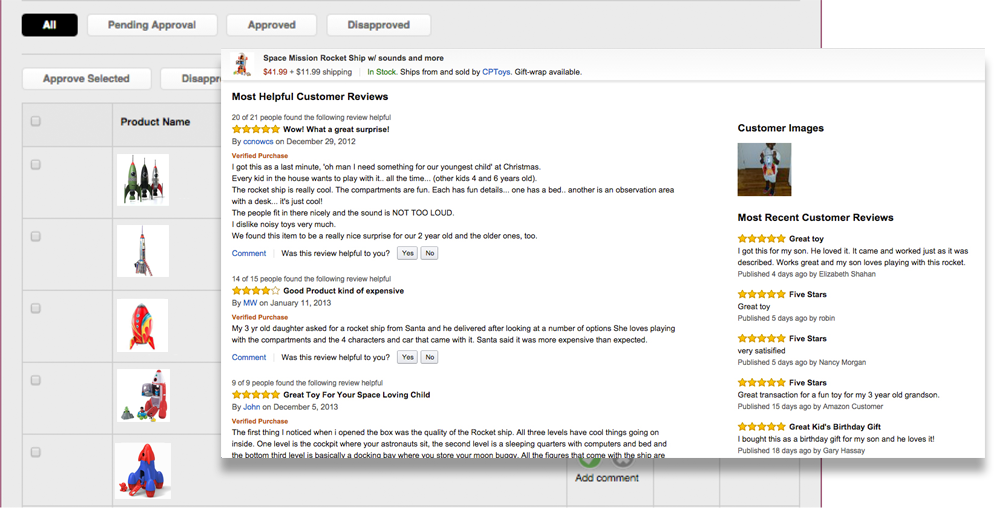This screenshot has width=994, height=508.
Task: Switch to the Pending Approval tab
Action: pyautogui.click(x=152, y=25)
